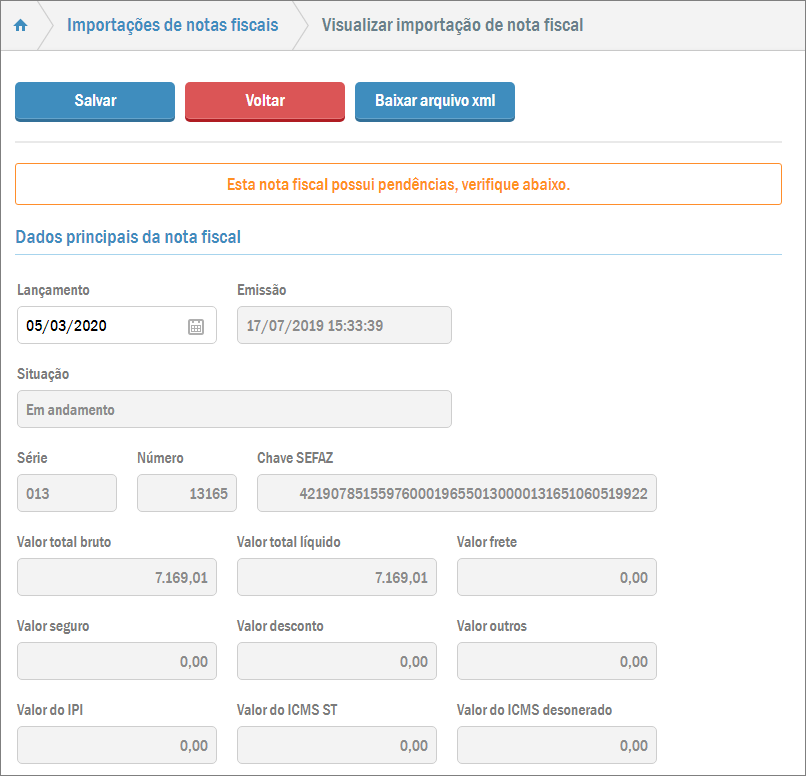Click the Valor total líquido field
The image size is (806, 776).
[x=336, y=578]
